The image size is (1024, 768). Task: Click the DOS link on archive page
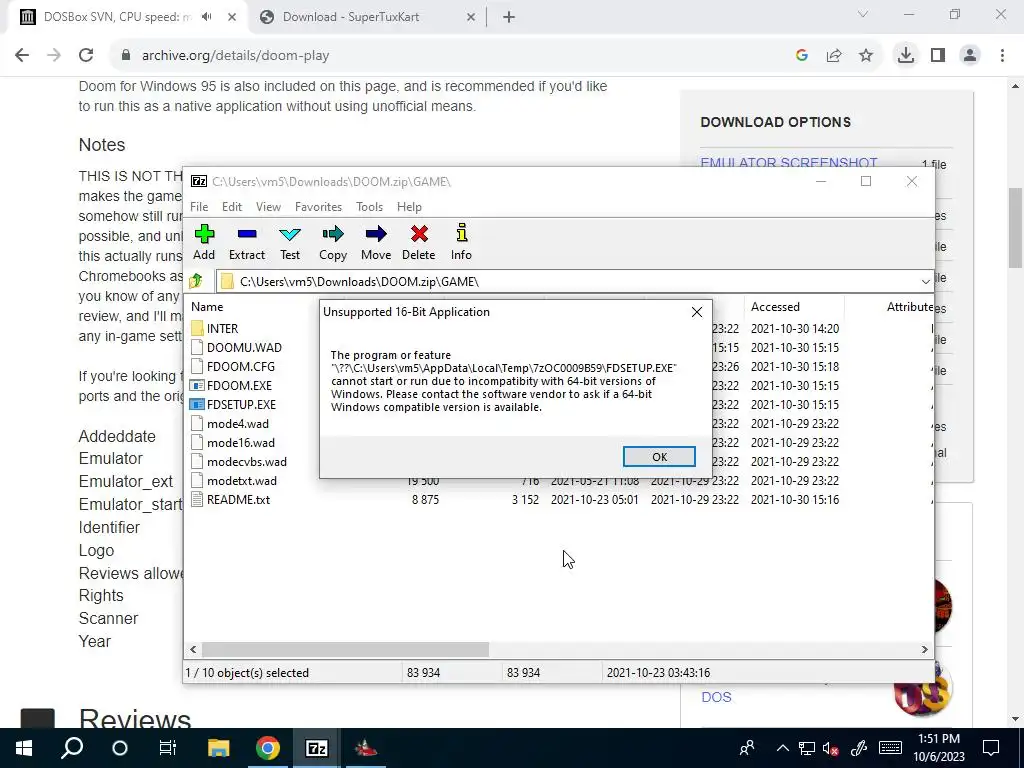[716, 697]
